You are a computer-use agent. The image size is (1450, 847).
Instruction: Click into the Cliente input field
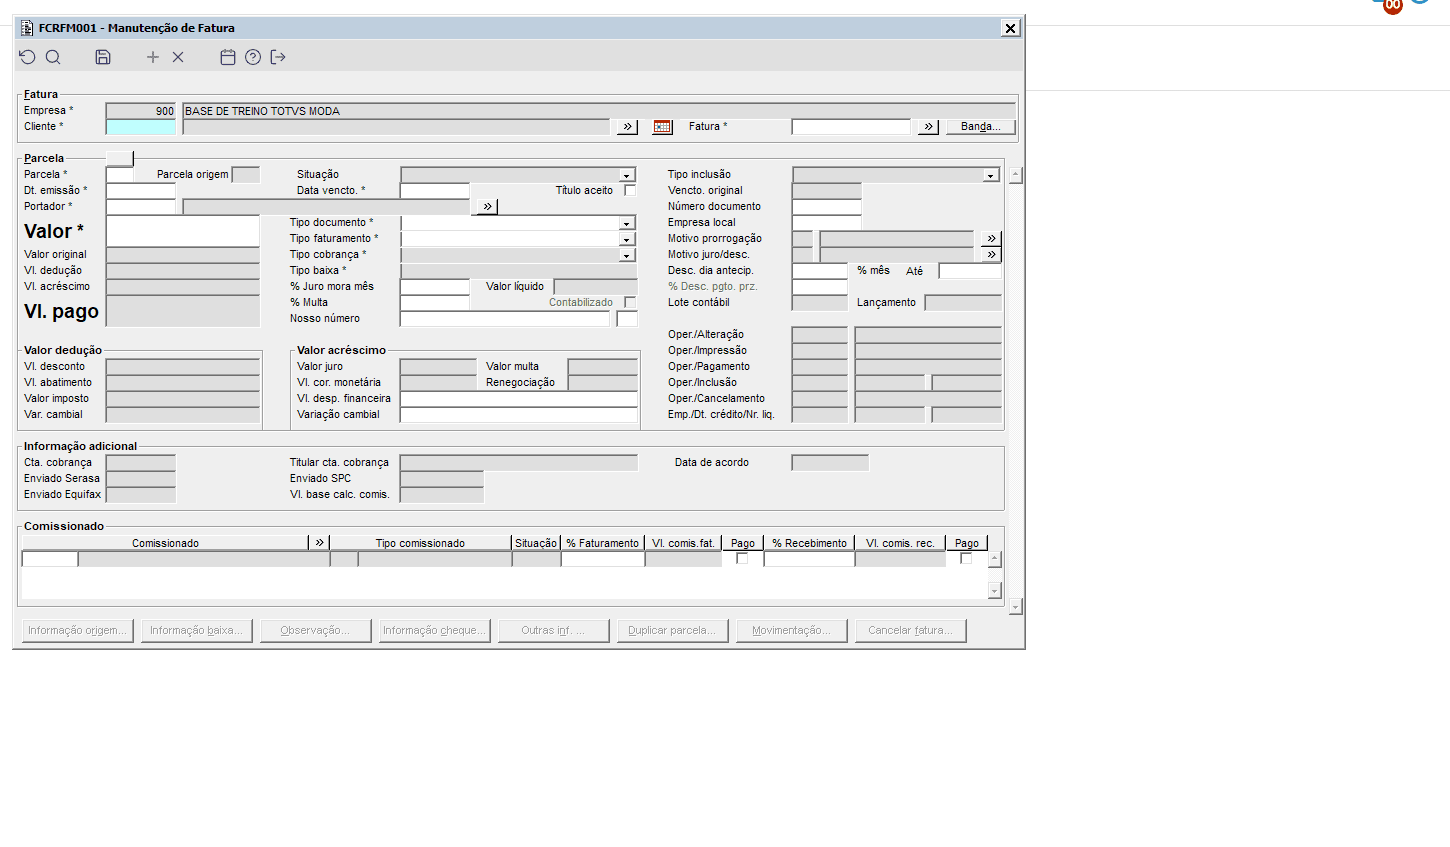click(141, 127)
